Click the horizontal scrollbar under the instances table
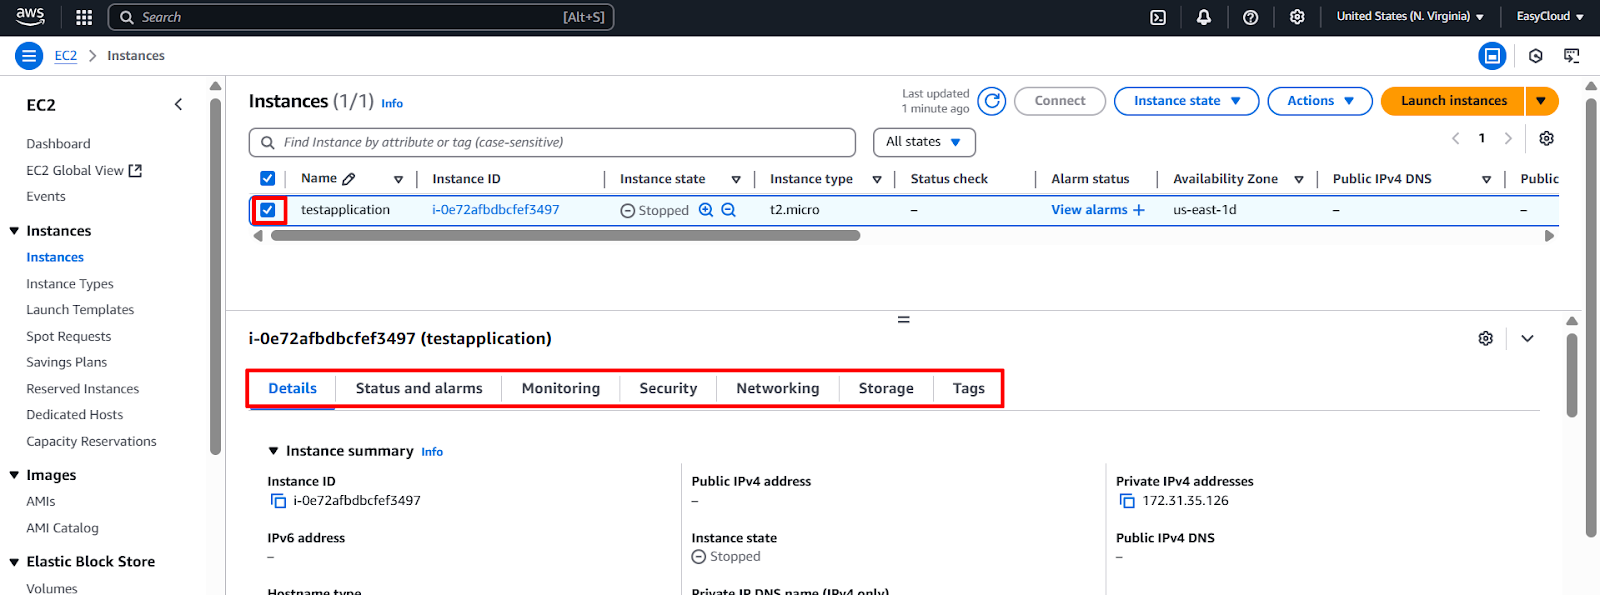The width and height of the screenshot is (1600, 595). [x=565, y=236]
